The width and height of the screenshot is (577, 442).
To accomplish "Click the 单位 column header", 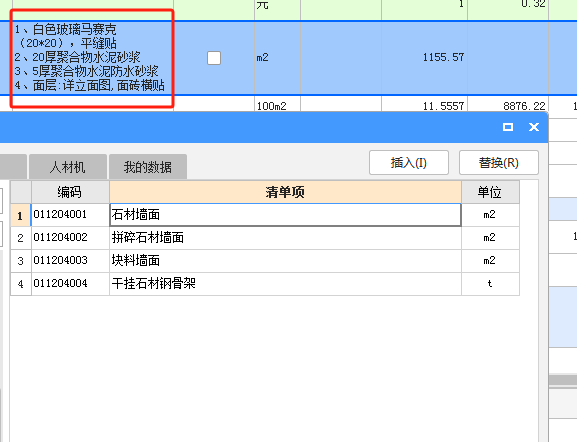I will (x=490, y=192).
